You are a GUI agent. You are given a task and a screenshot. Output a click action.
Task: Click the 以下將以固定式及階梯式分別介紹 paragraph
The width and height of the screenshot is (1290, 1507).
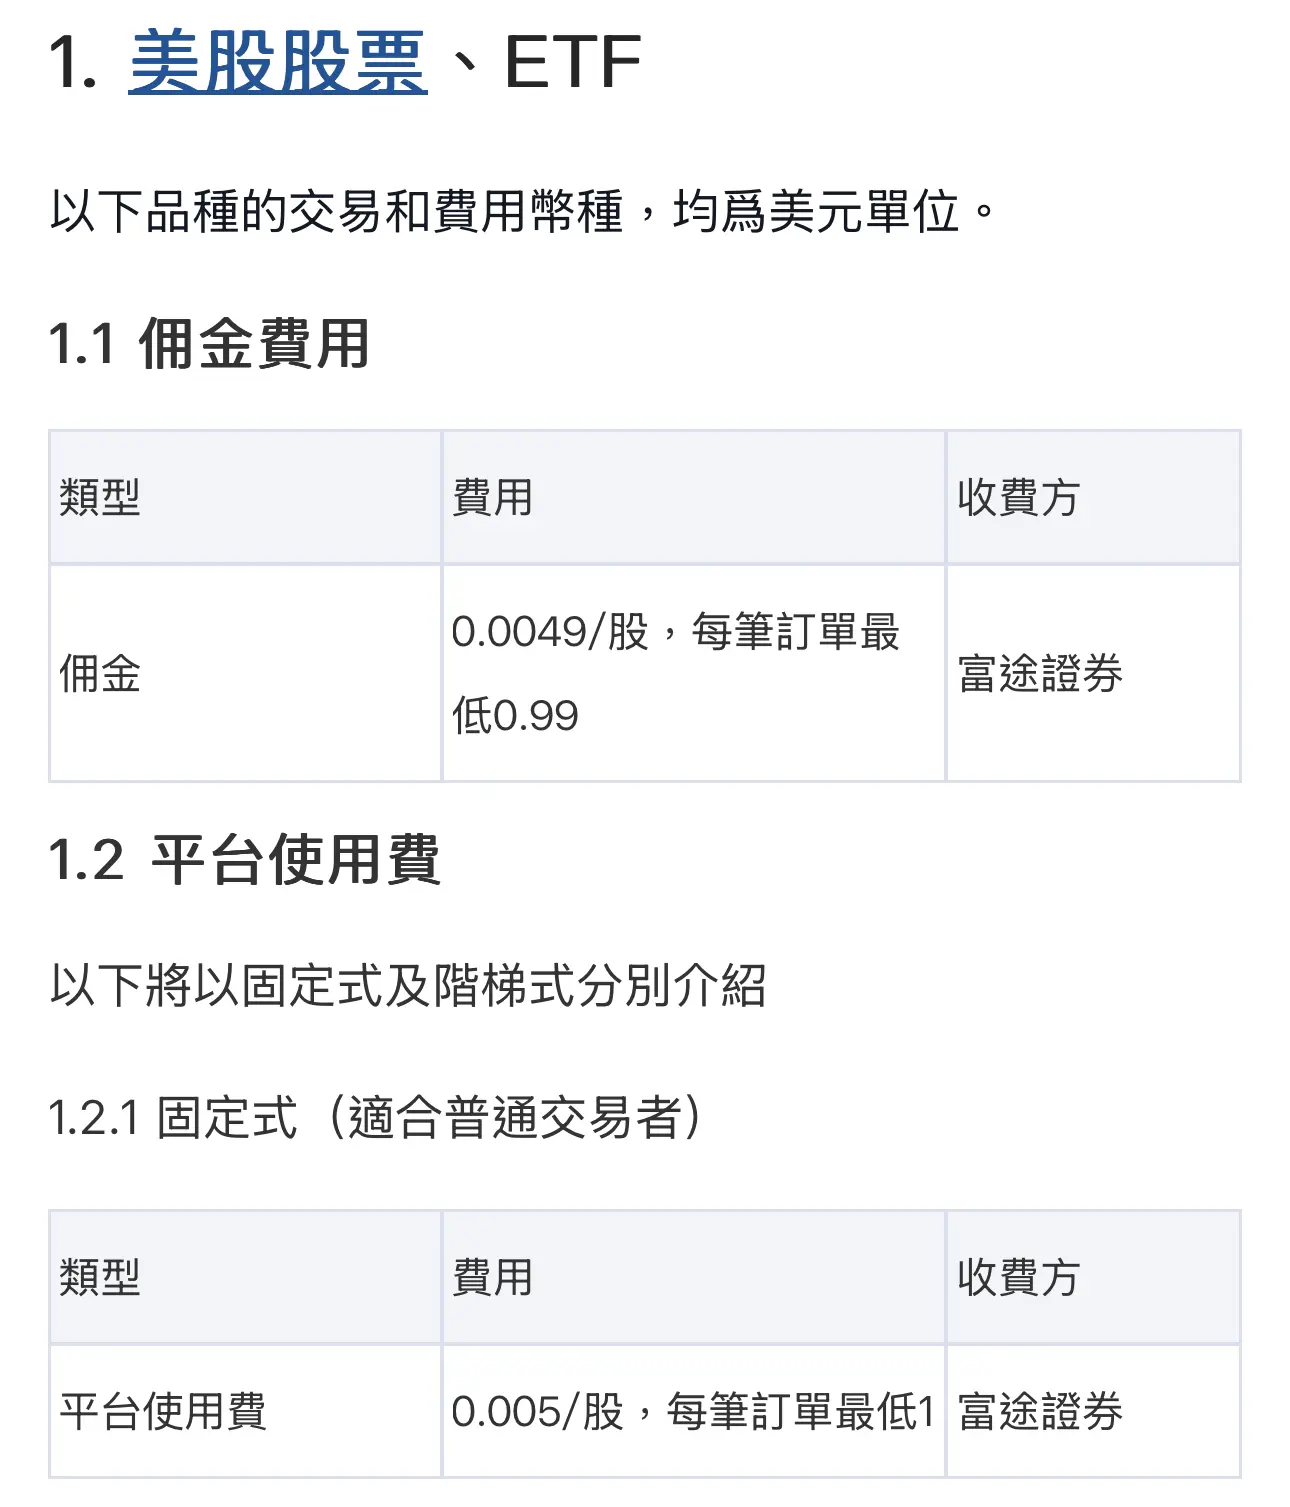click(408, 986)
